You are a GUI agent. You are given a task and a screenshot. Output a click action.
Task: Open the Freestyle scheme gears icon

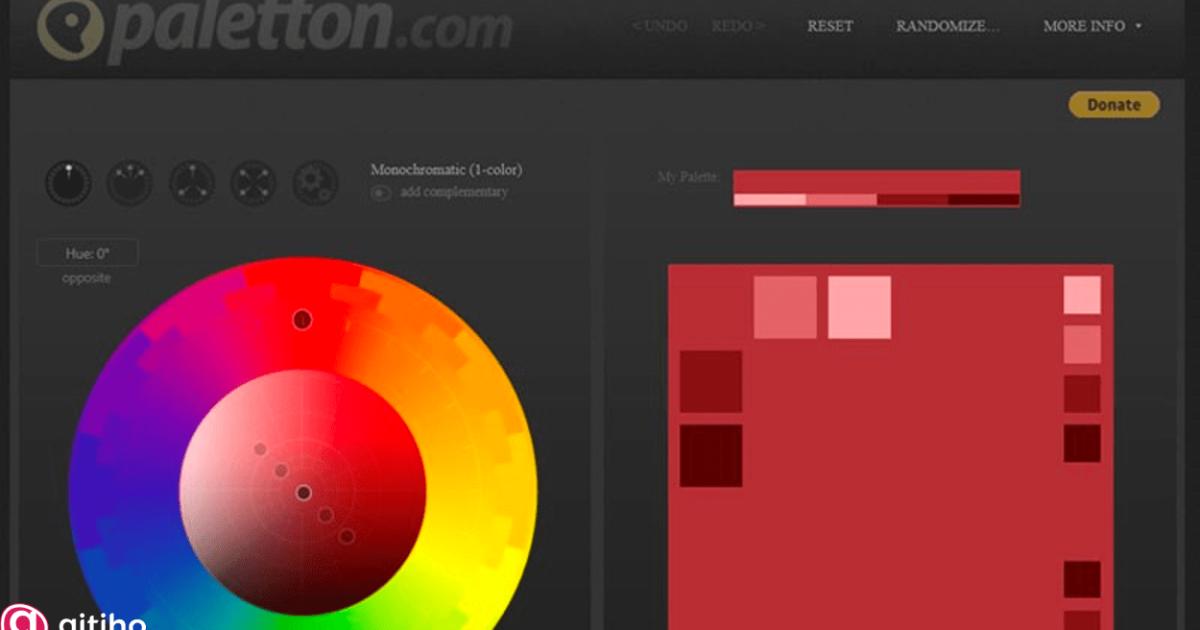pos(315,184)
